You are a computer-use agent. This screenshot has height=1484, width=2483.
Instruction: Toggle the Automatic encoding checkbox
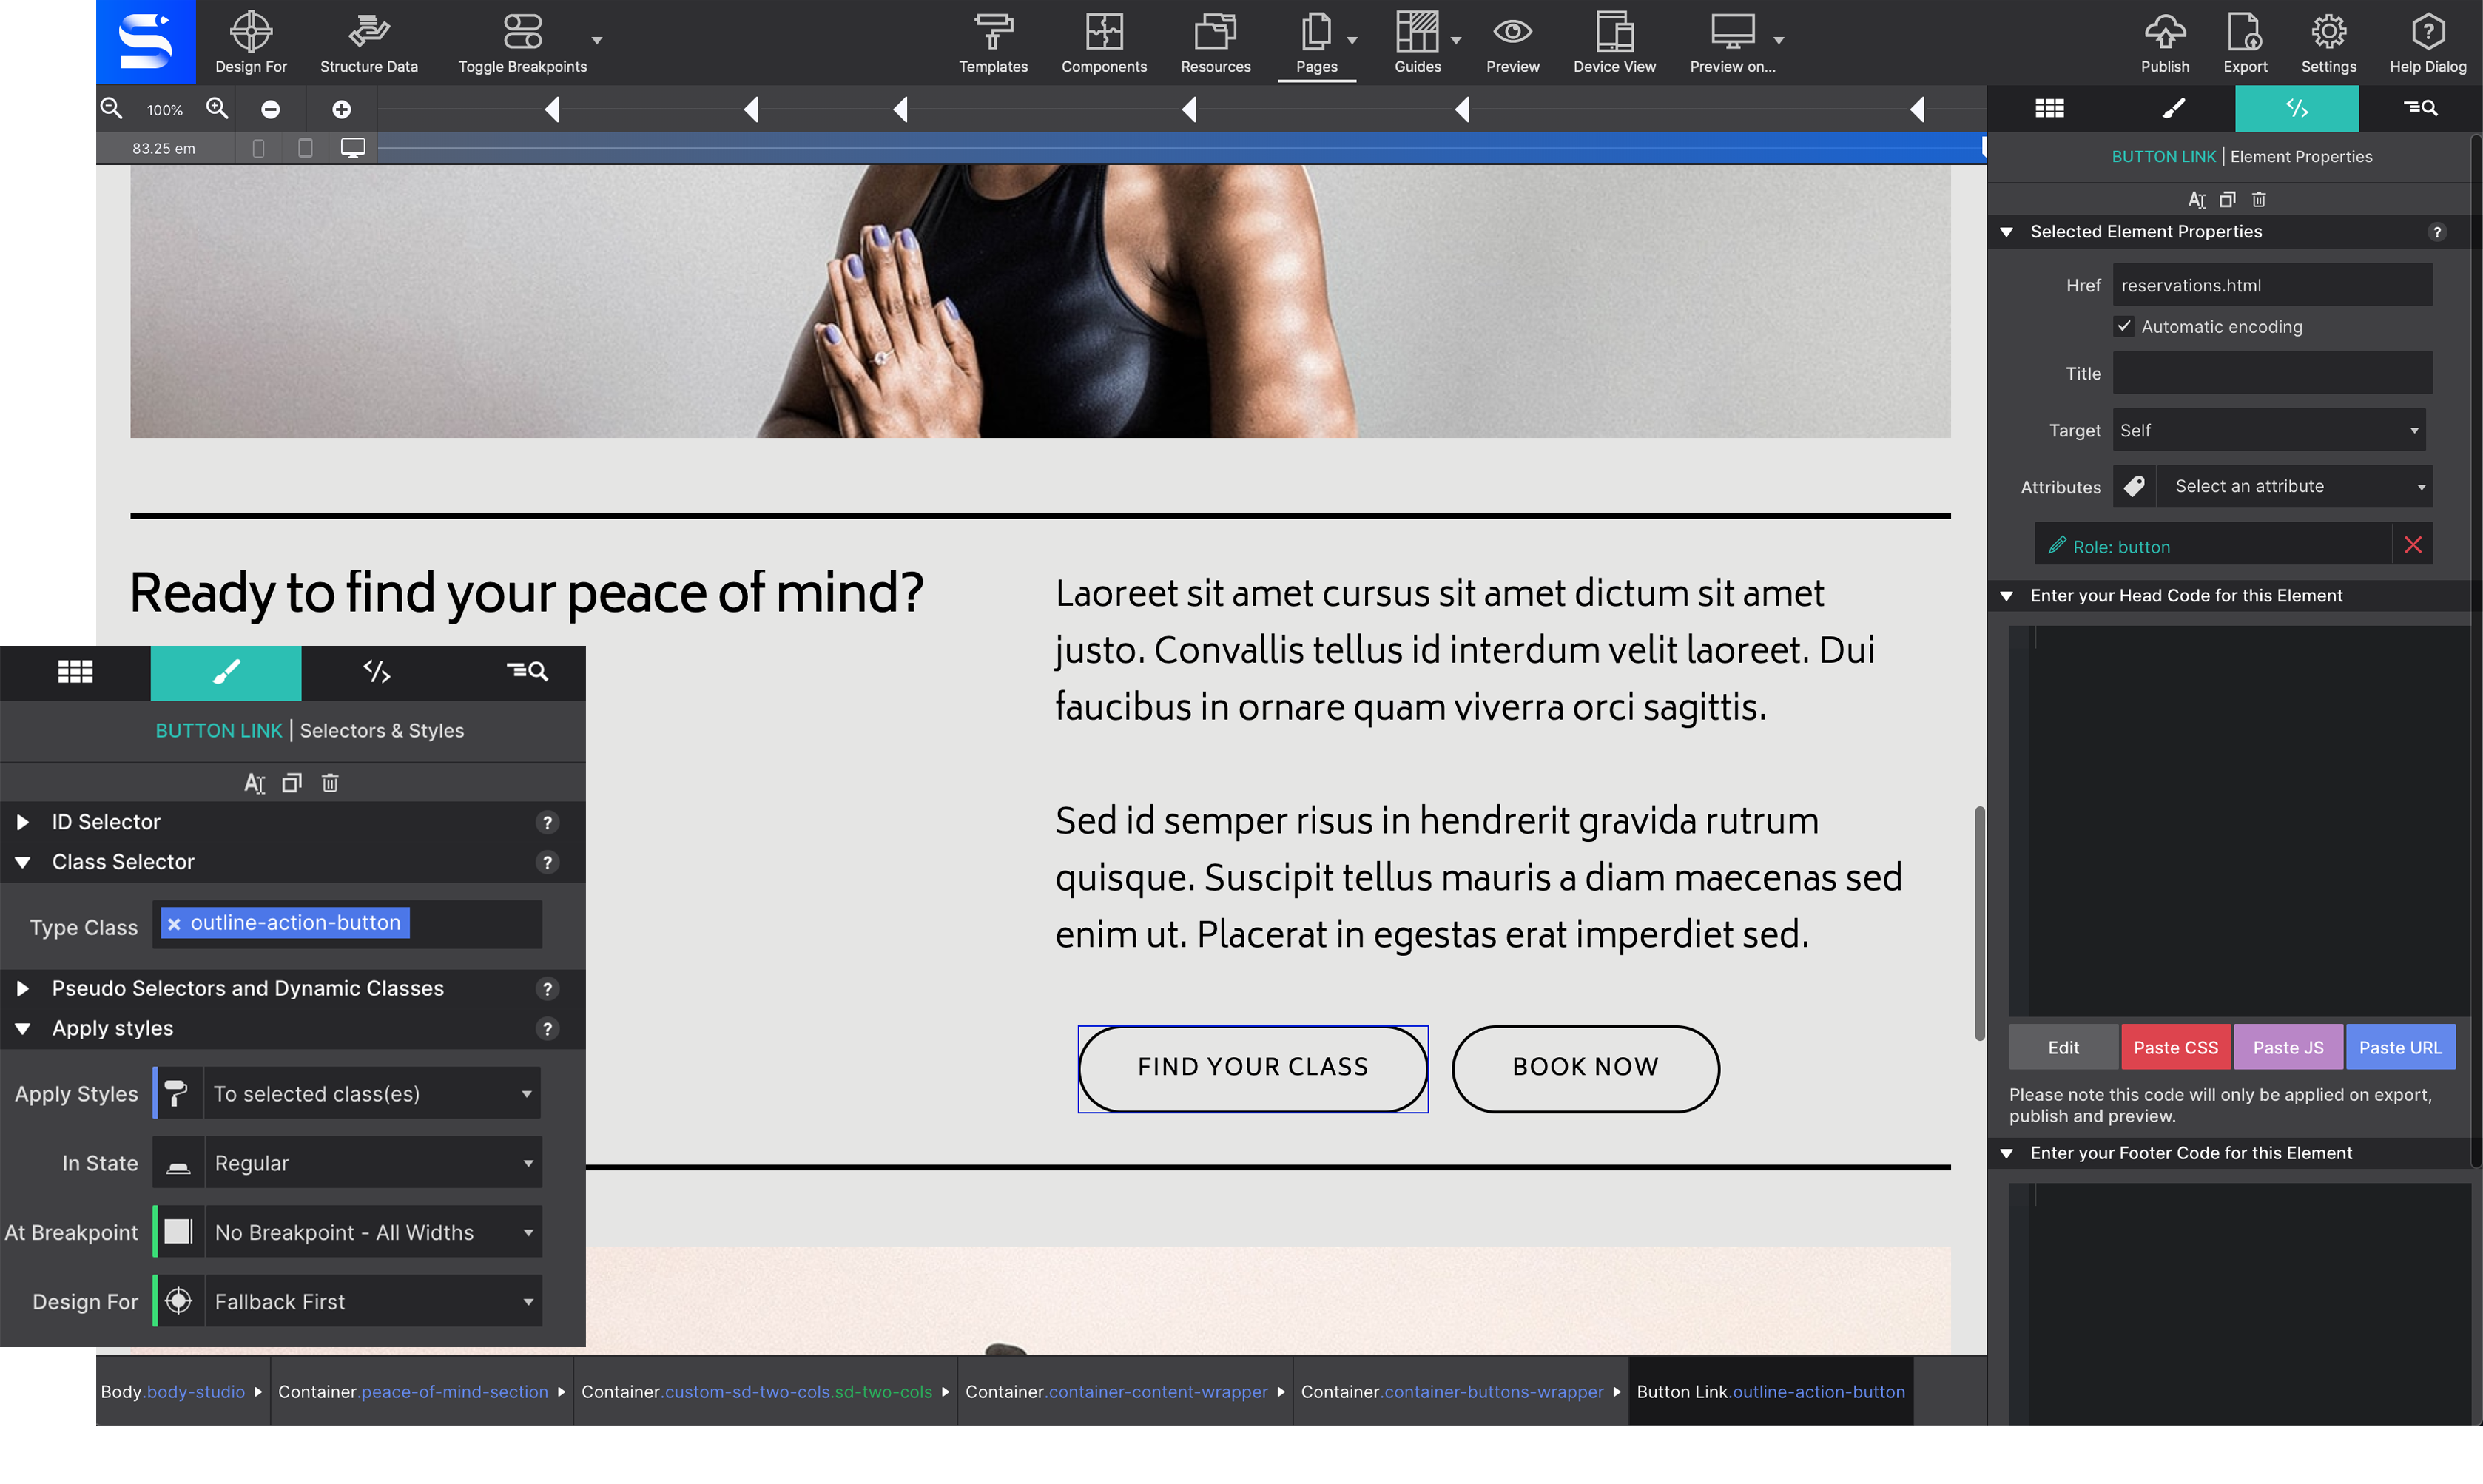2124,326
